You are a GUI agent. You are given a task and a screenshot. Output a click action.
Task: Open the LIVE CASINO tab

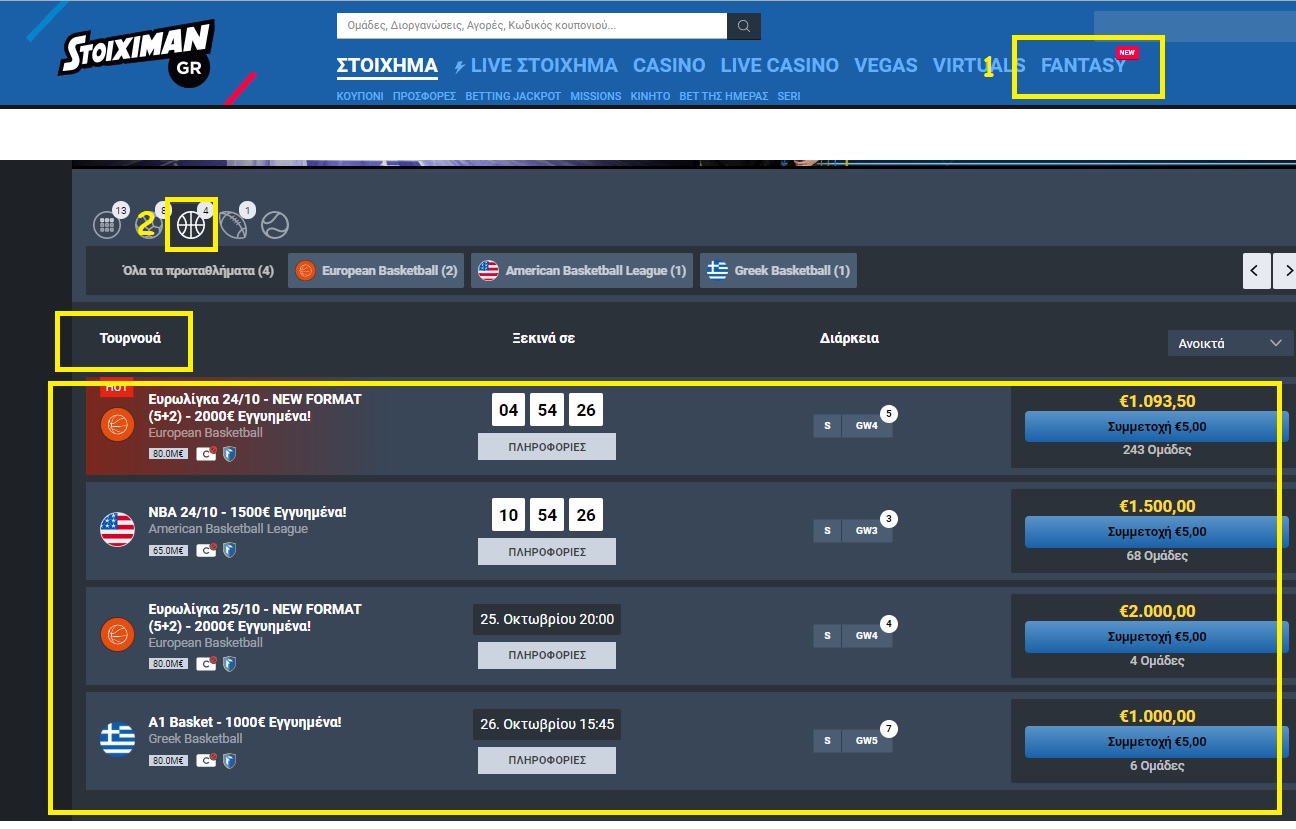(779, 66)
